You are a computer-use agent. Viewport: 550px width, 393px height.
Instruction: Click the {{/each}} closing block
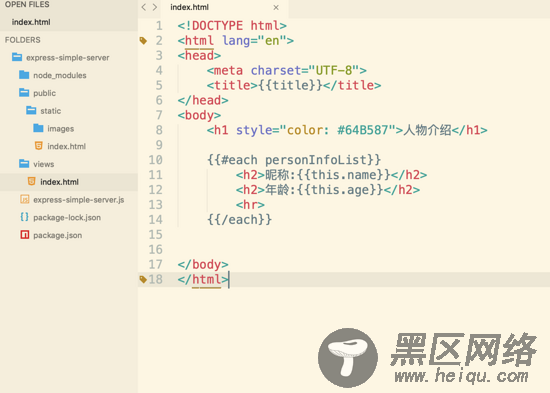point(239,220)
